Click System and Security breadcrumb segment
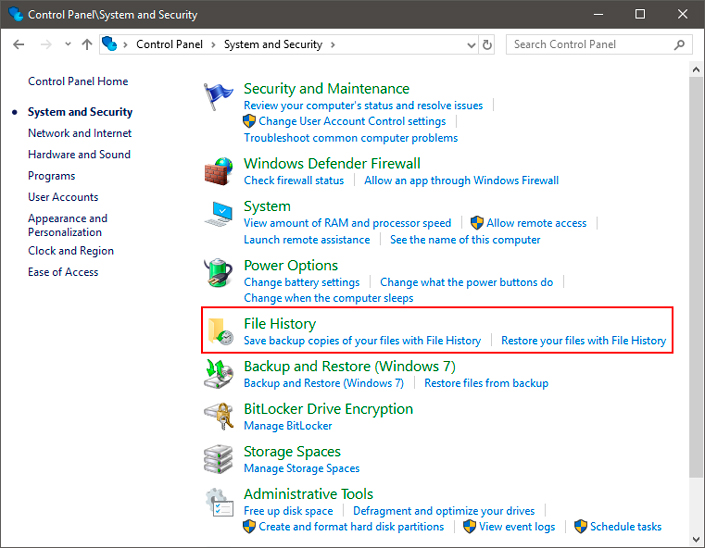 tap(273, 44)
